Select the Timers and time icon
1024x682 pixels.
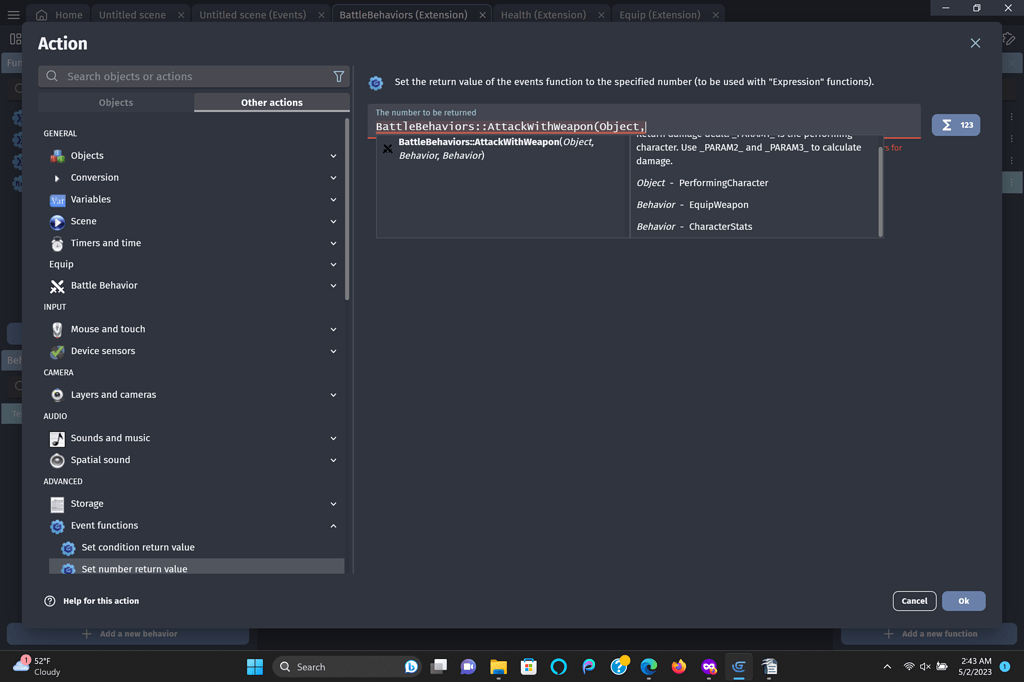(58, 243)
